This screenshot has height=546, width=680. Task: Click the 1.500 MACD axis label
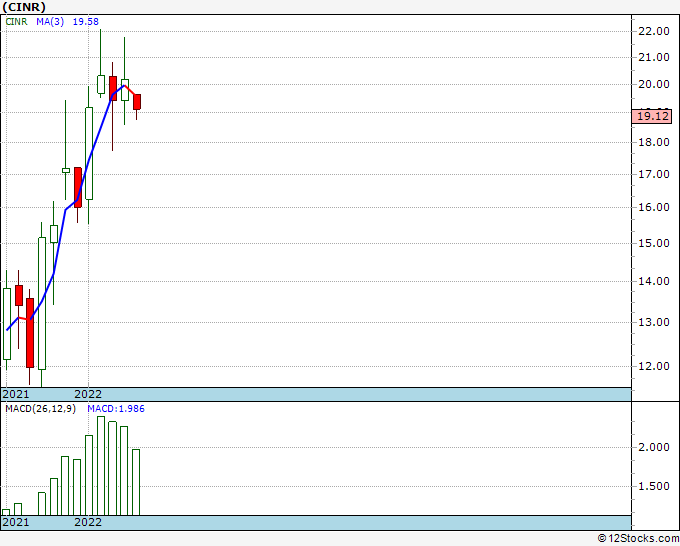654,486
